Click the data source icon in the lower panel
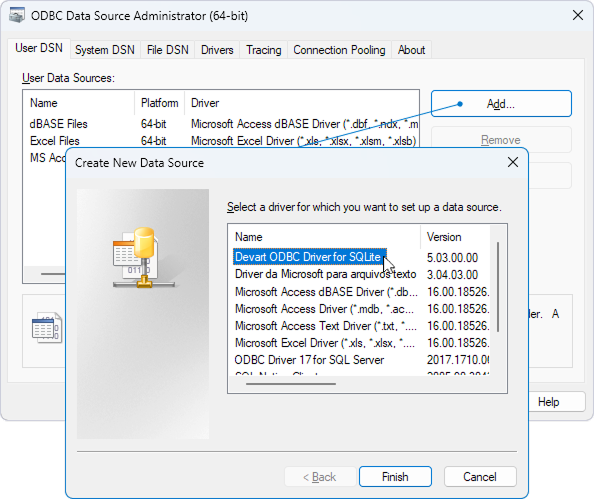 (47, 327)
